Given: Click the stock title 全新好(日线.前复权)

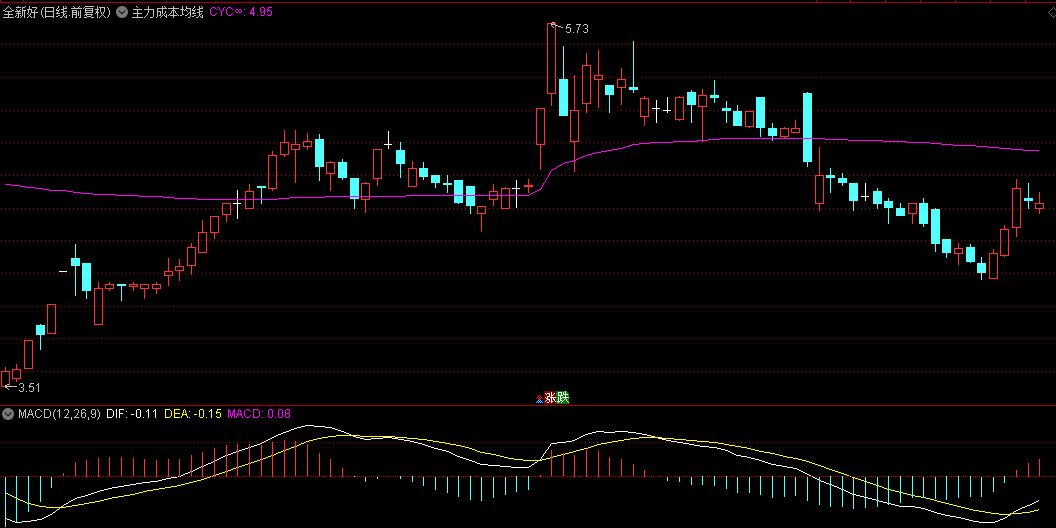Looking at the screenshot, I should [x=57, y=11].
